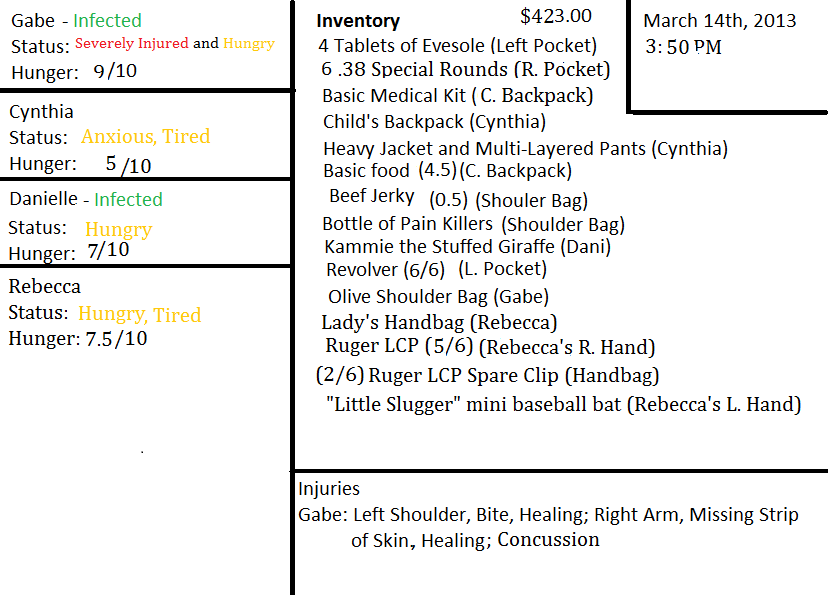Viewport: 828px width, 595px height.
Task: Click the Little Slugger baseball bat entry
Action: point(563,405)
